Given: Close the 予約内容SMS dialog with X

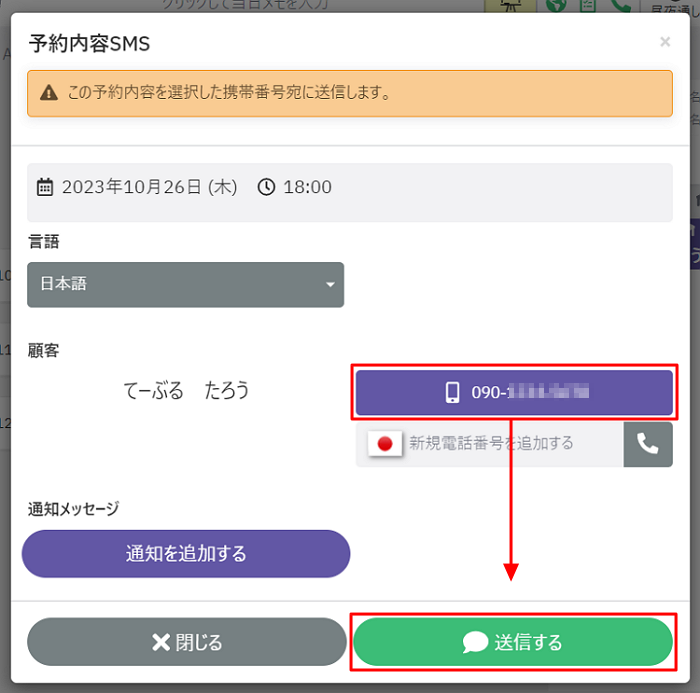Looking at the screenshot, I should (665, 42).
